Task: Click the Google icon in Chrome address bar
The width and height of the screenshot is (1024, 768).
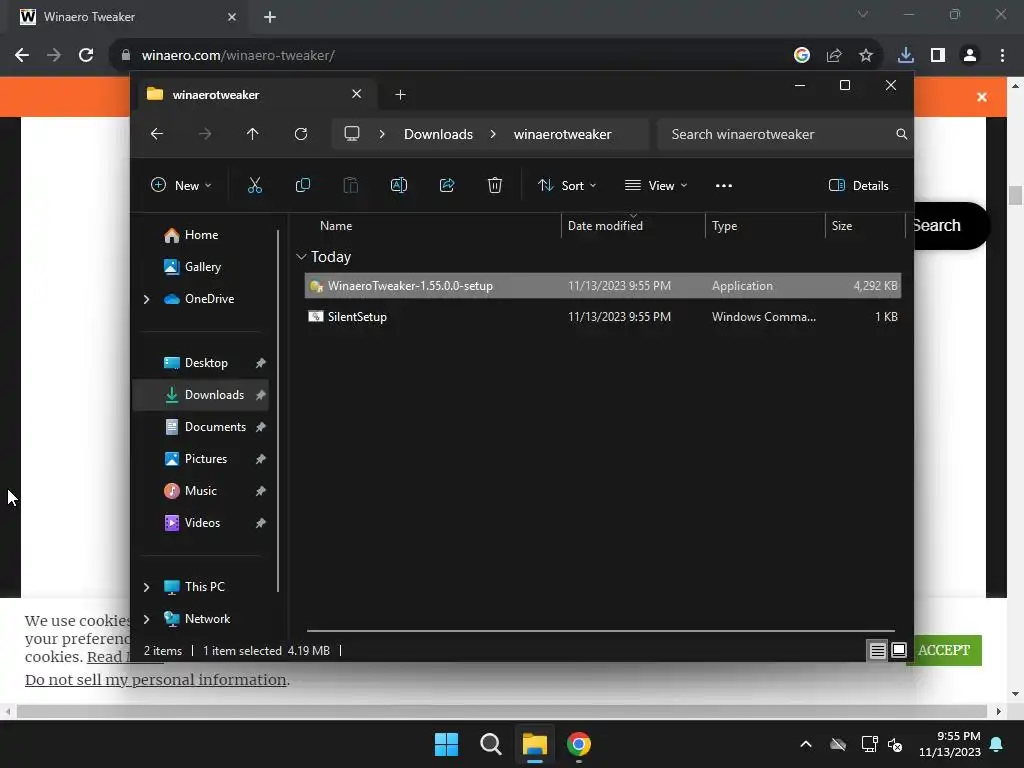Action: point(802,56)
